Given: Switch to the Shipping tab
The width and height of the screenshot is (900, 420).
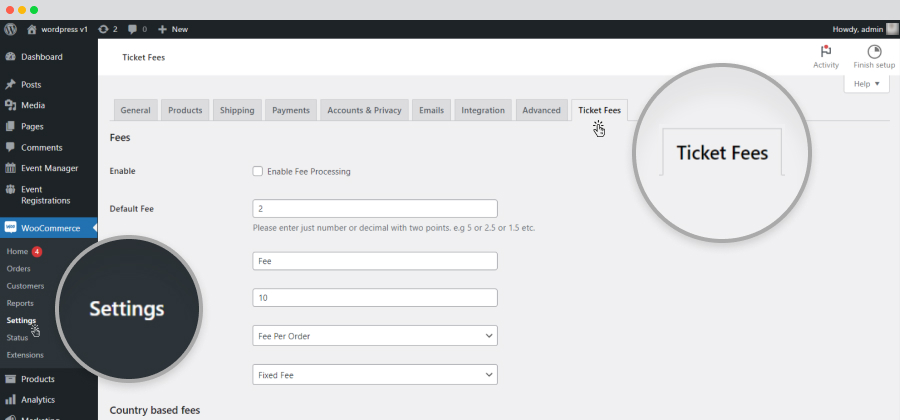Looking at the screenshot, I should pyautogui.click(x=237, y=110).
